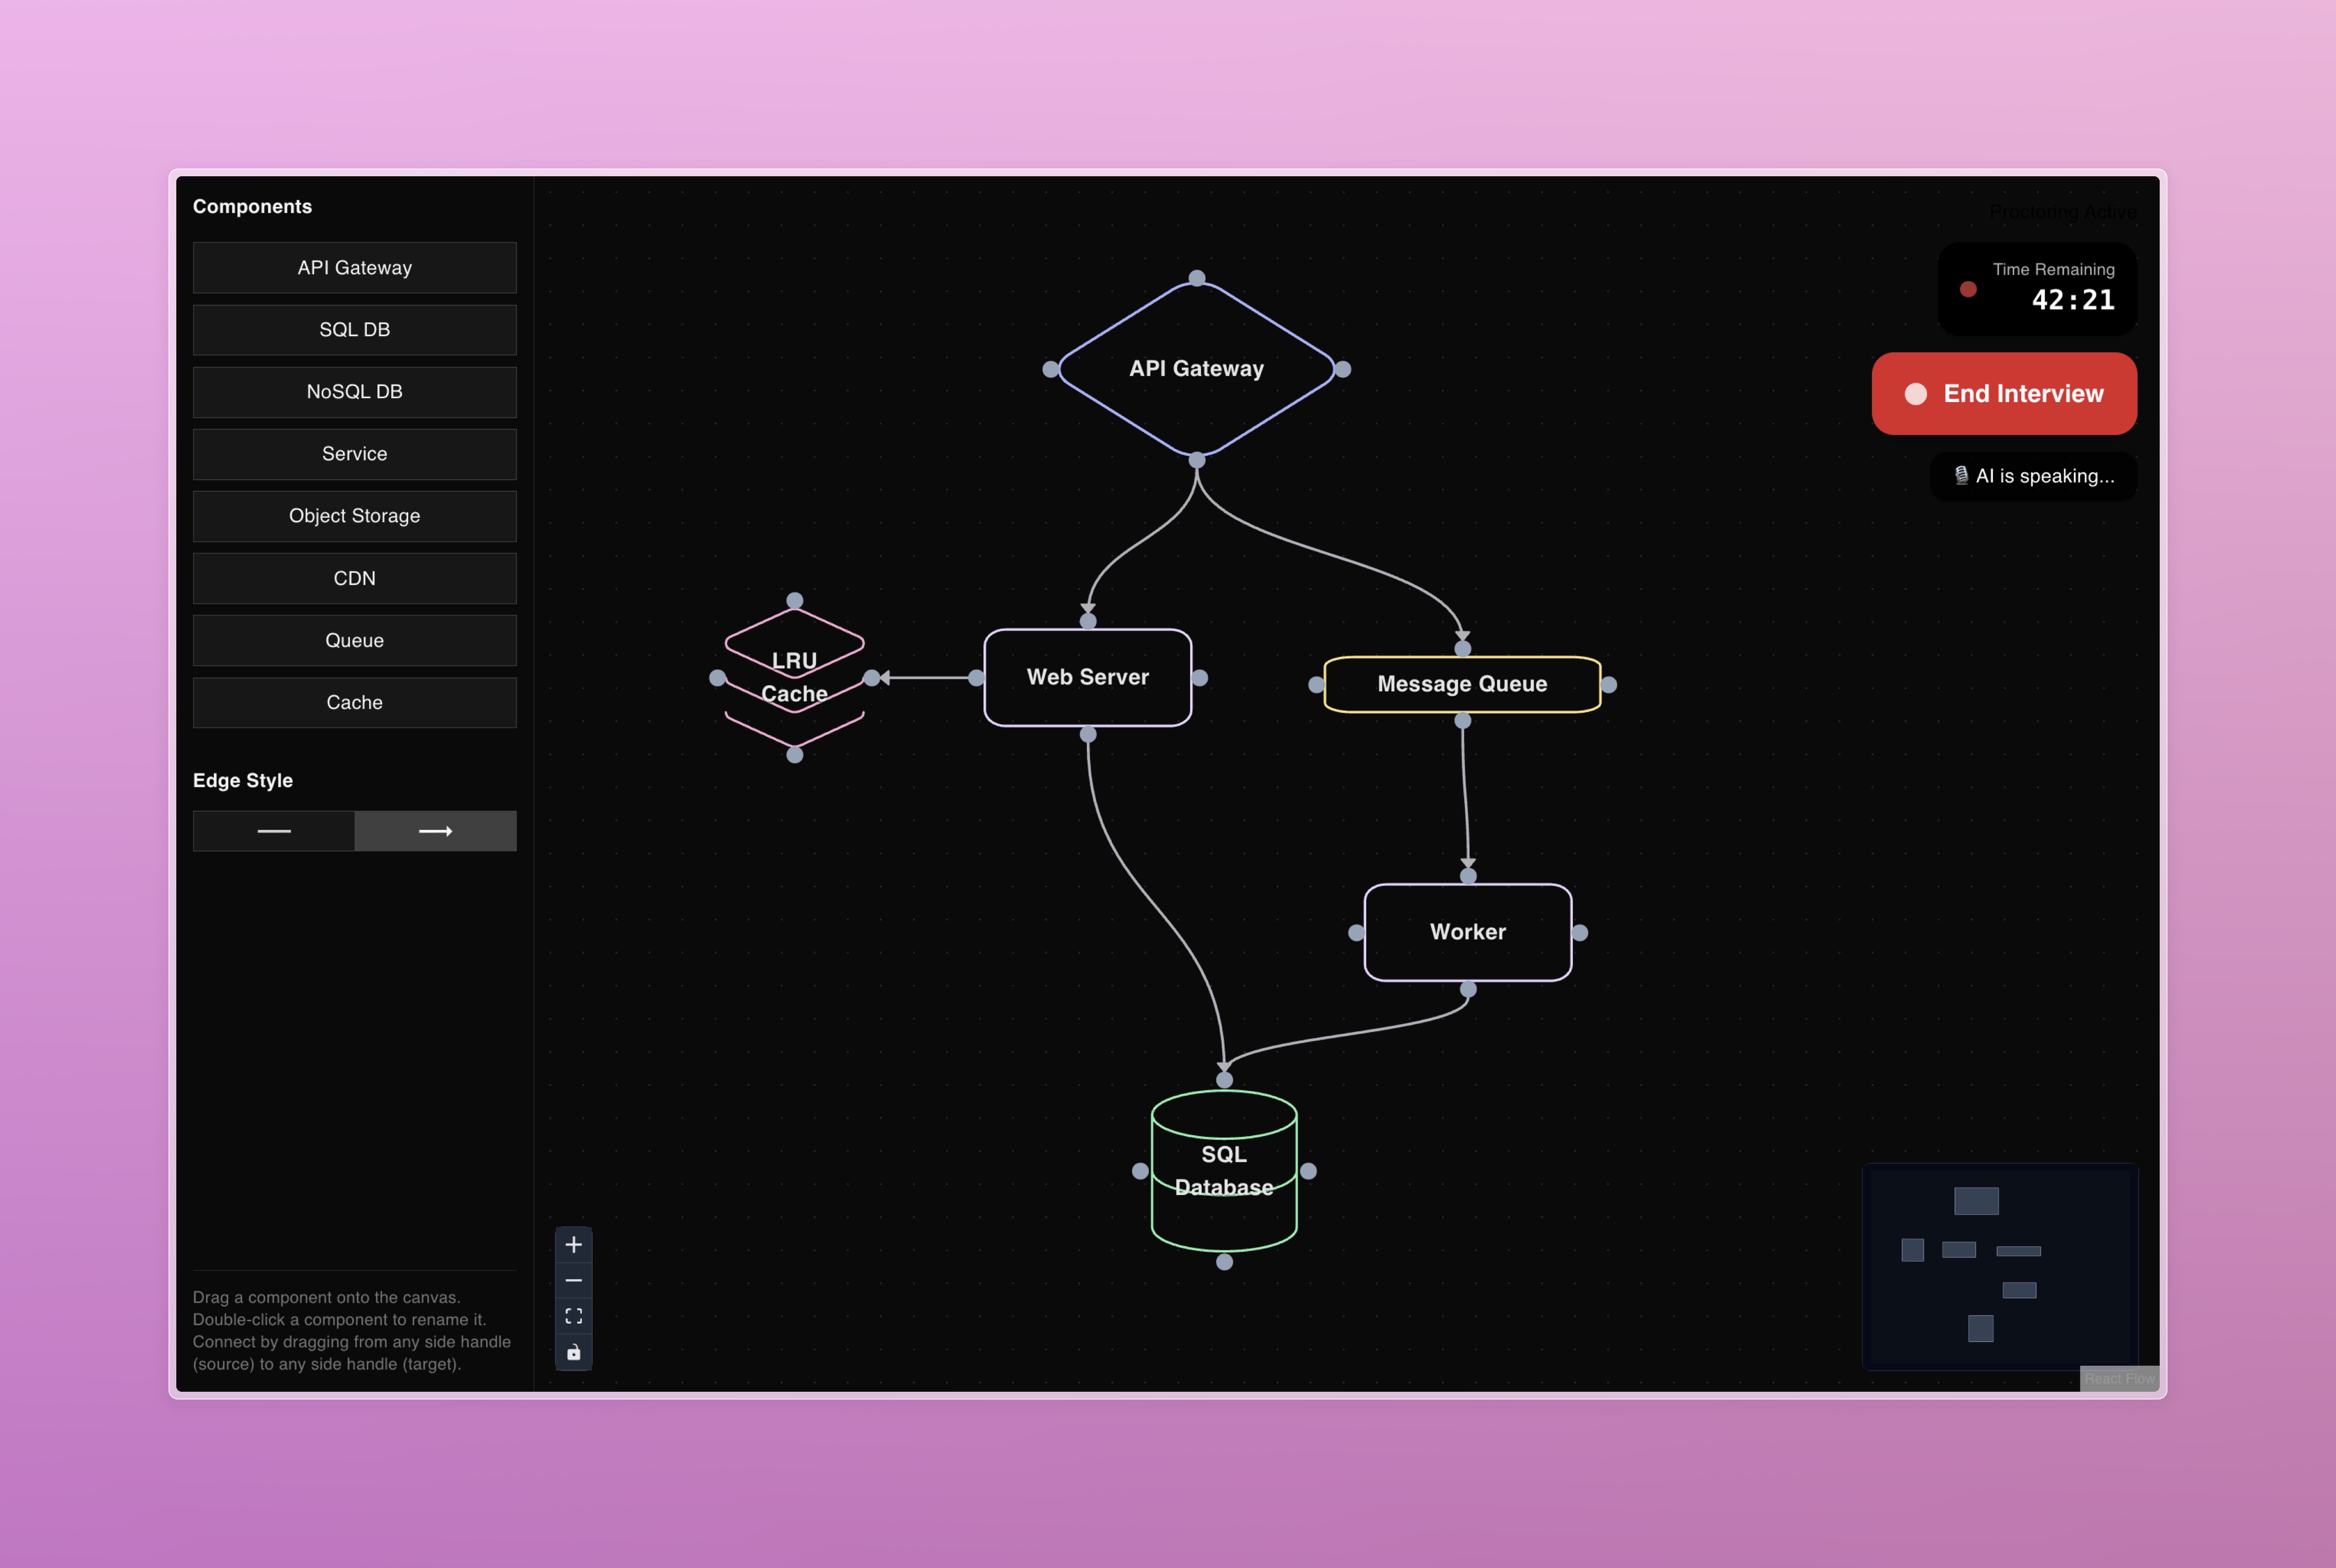
Task: Toggle the canvas interactivity lock icon
Action: (x=573, y=1352)
